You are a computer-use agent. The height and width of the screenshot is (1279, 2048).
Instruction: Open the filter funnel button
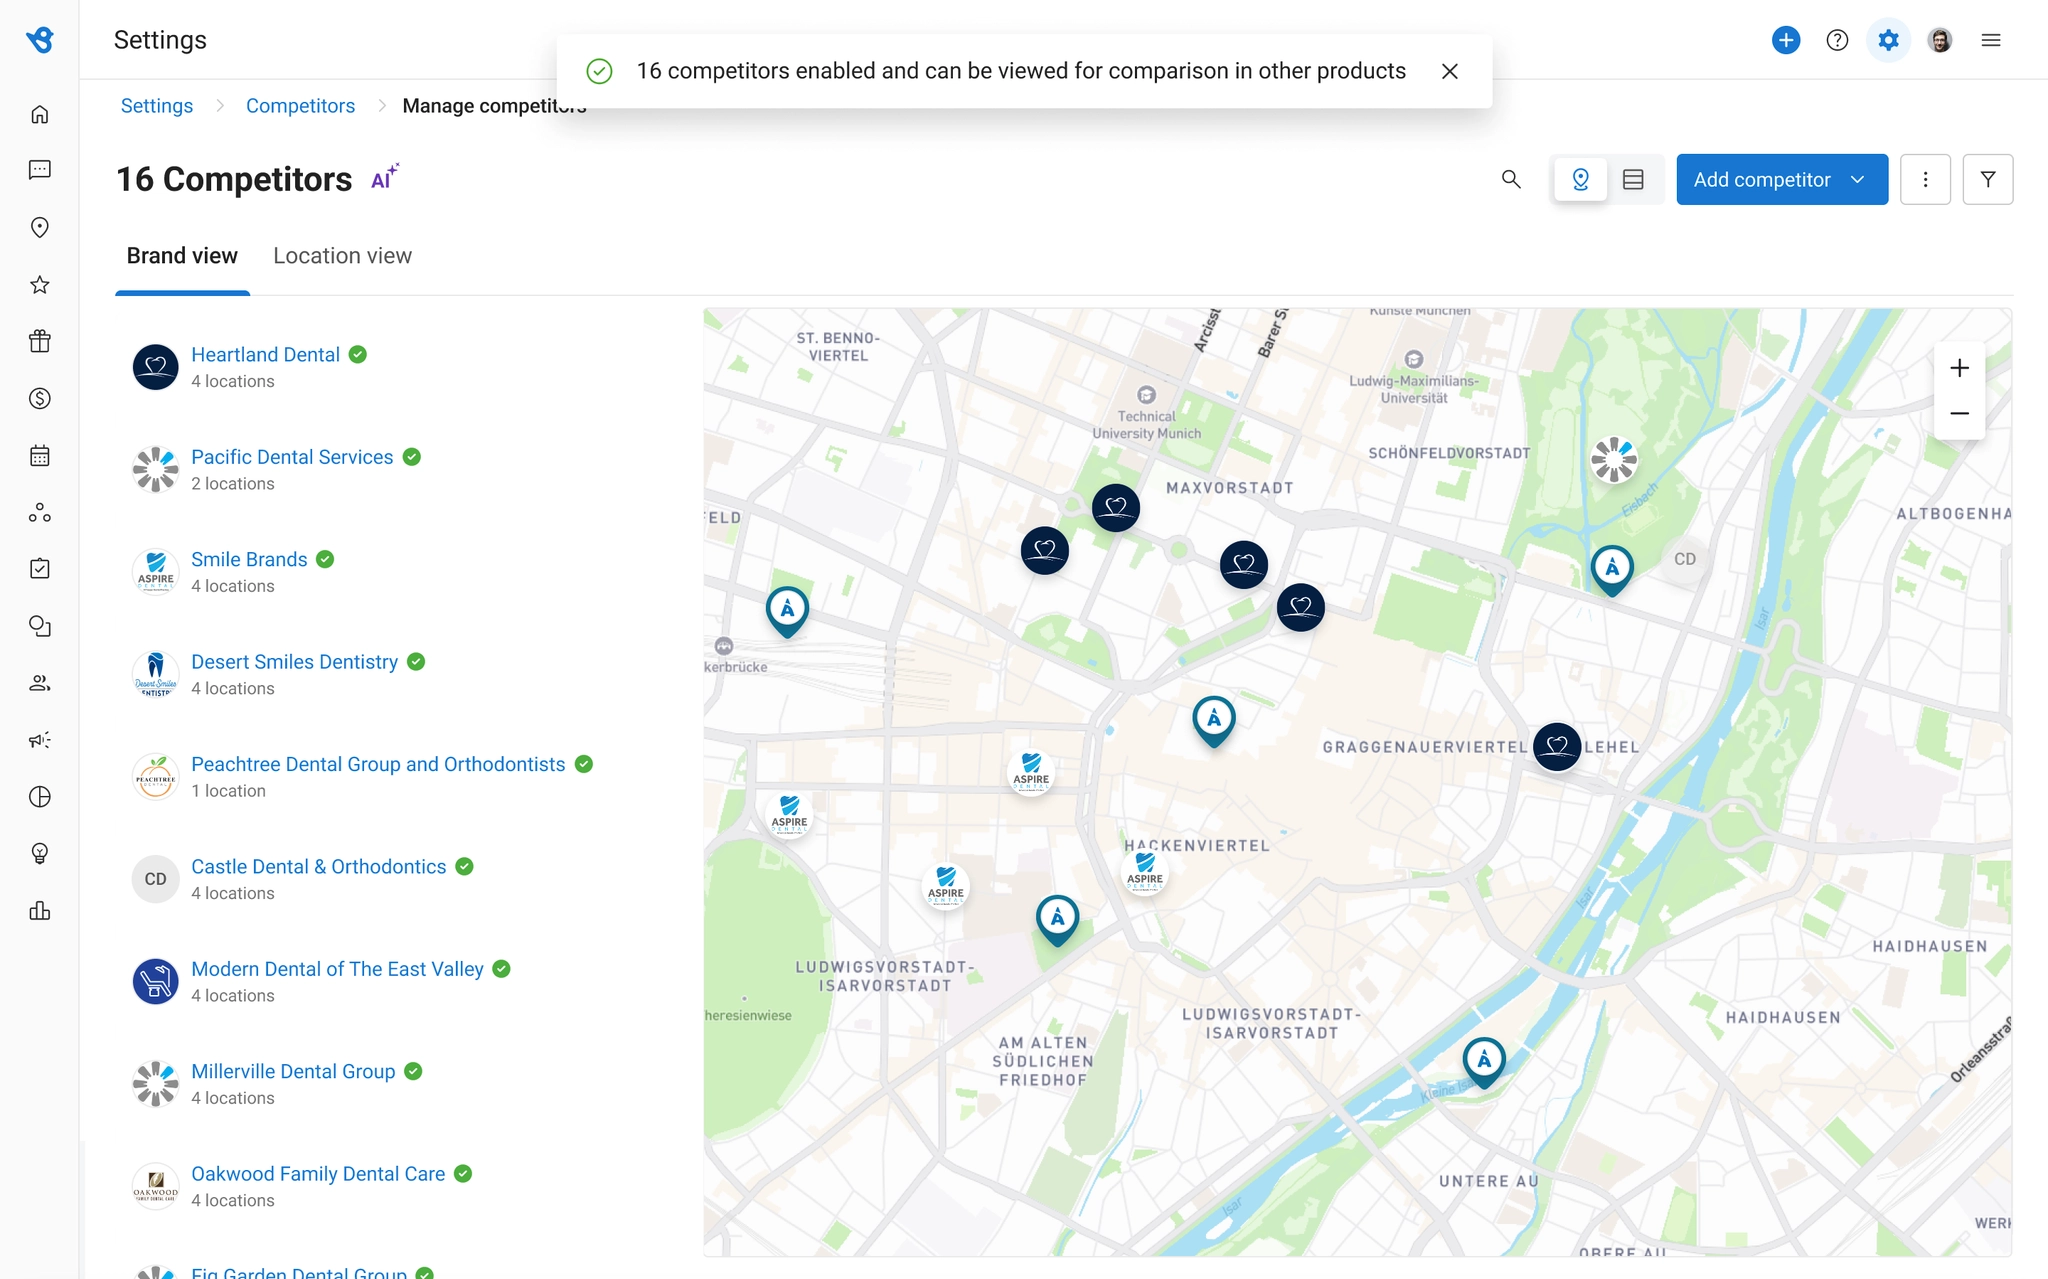[x=1988, y=179]
